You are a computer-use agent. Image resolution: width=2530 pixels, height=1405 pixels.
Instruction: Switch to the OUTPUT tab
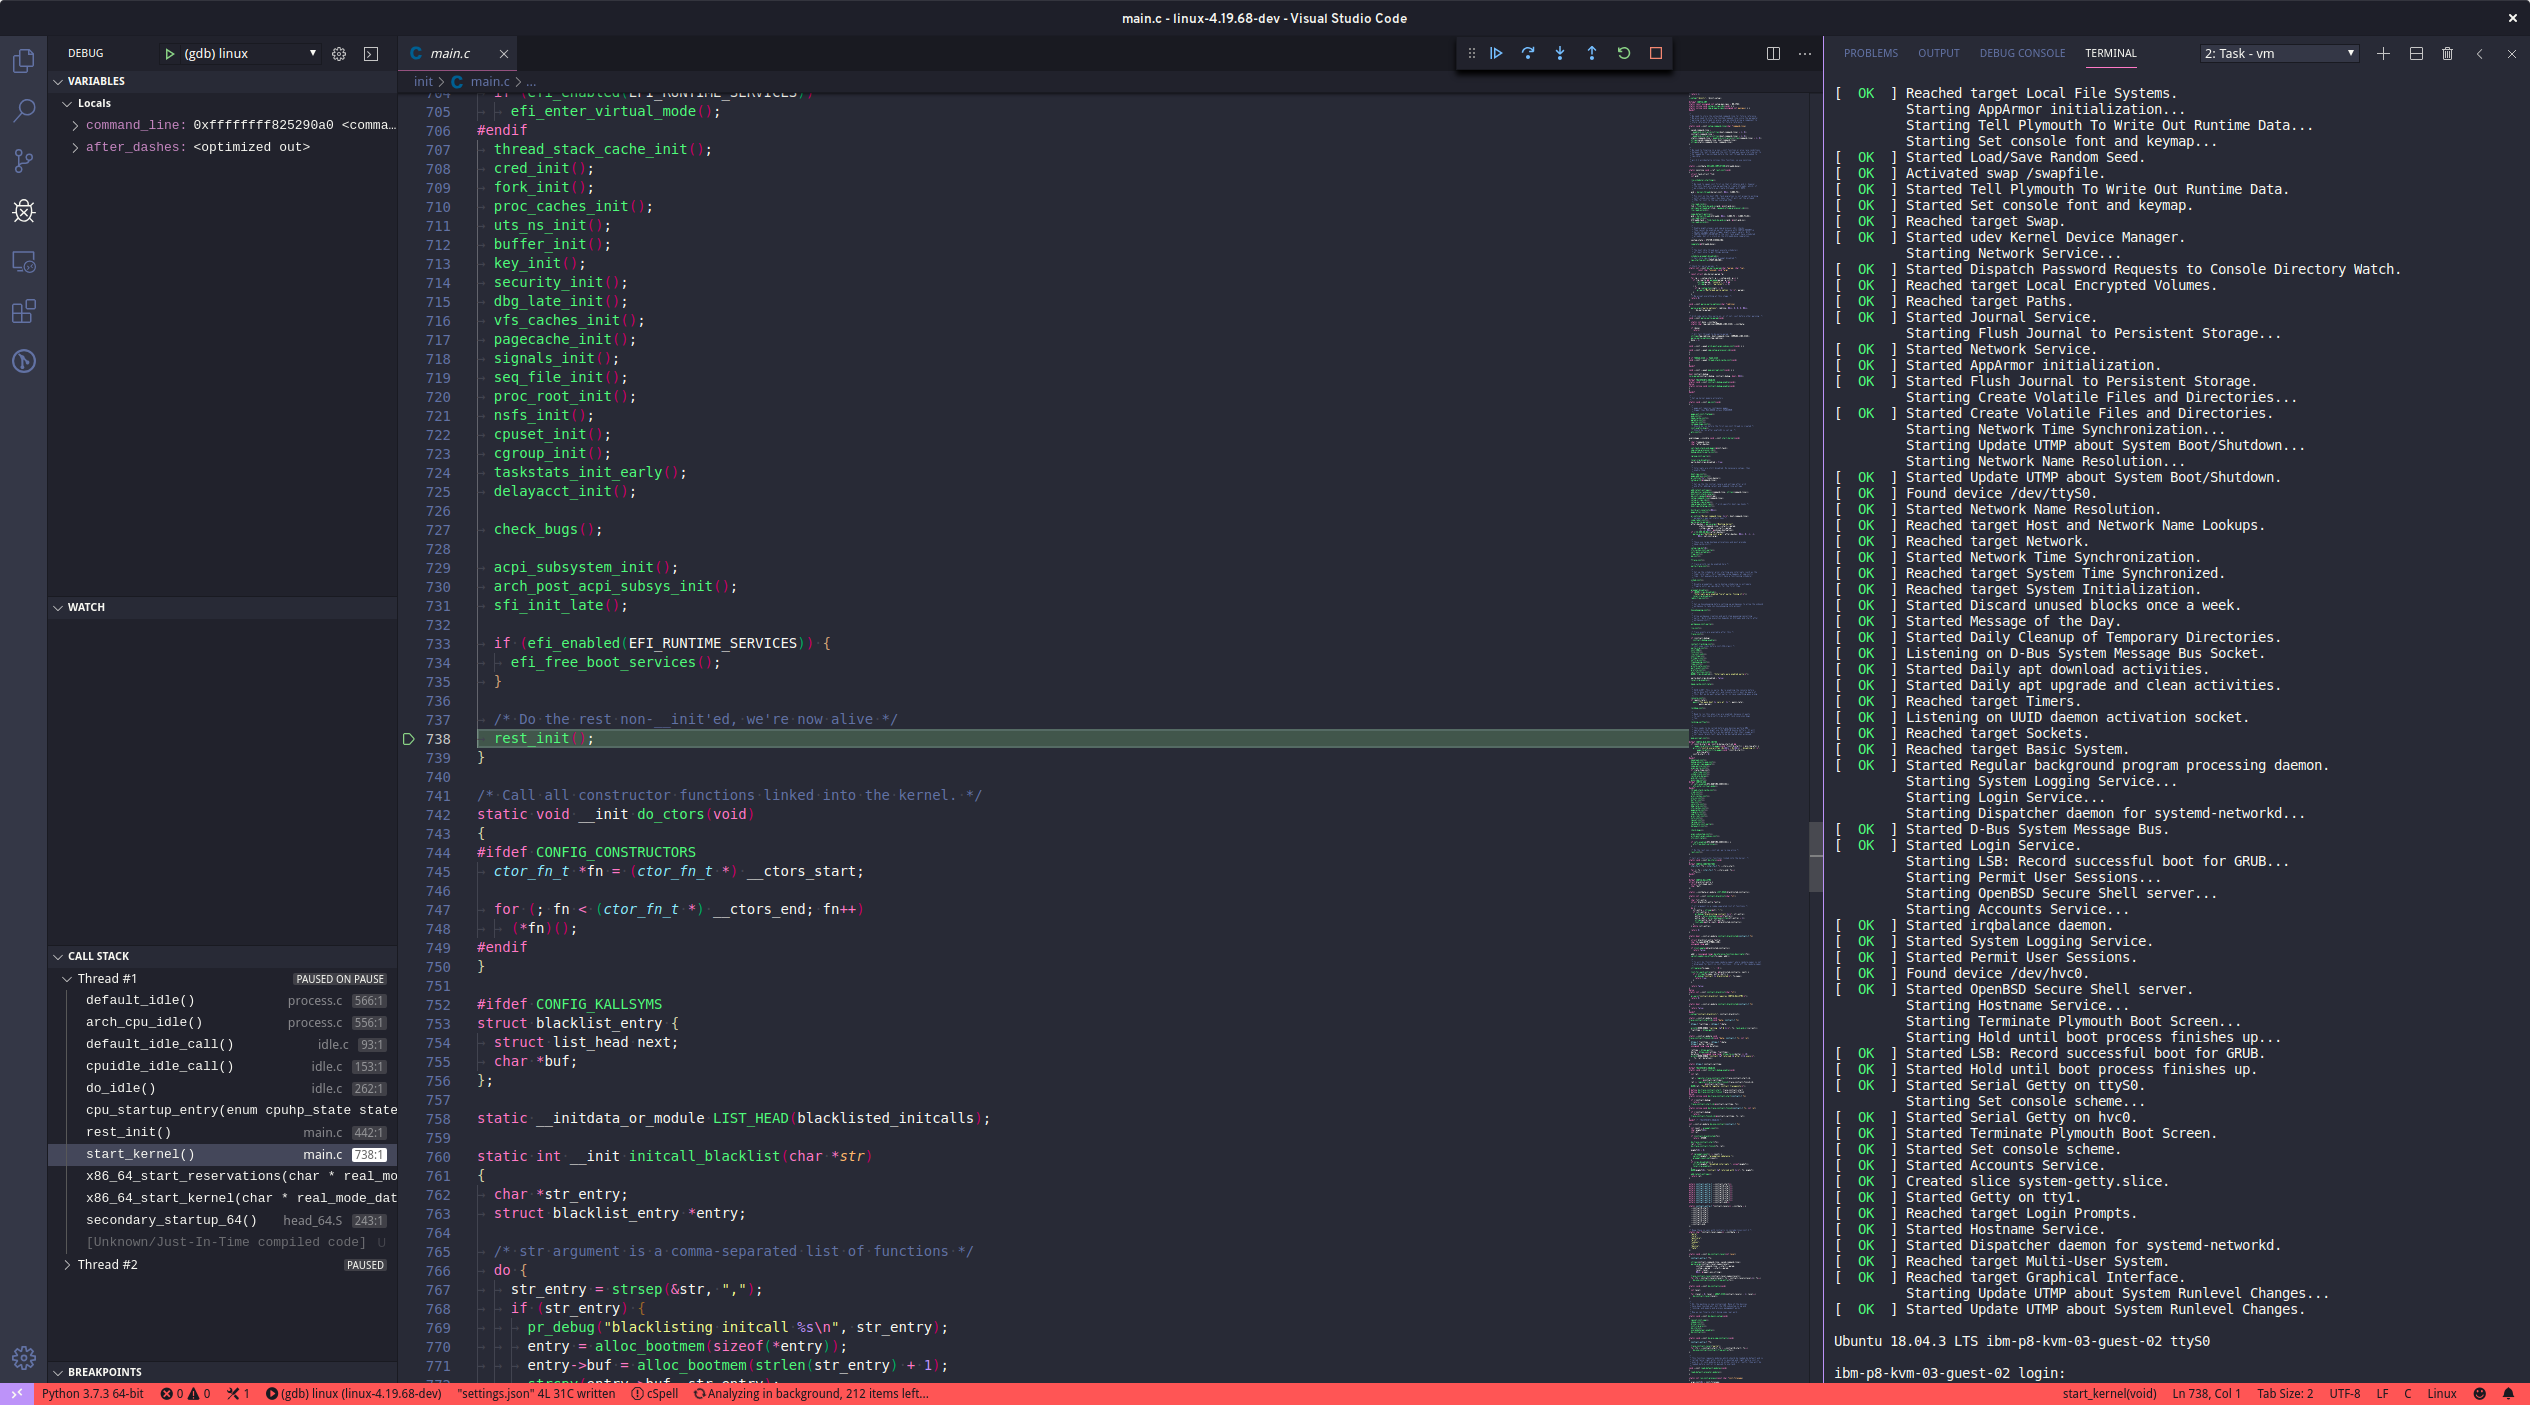pos(1938,54)
